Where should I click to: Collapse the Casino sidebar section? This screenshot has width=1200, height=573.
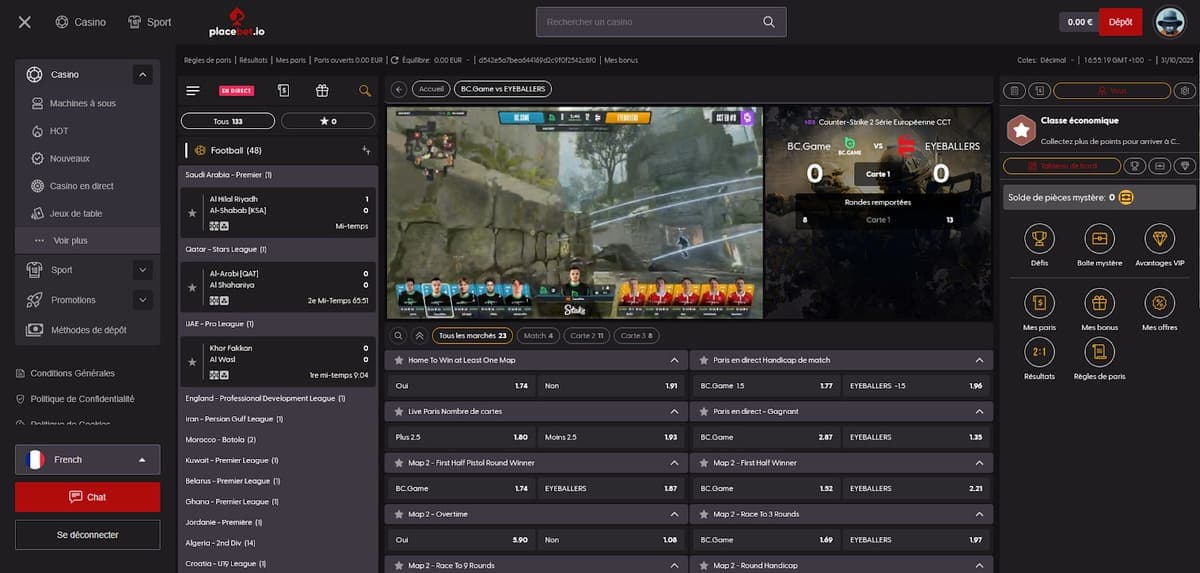tap(143, 74)
